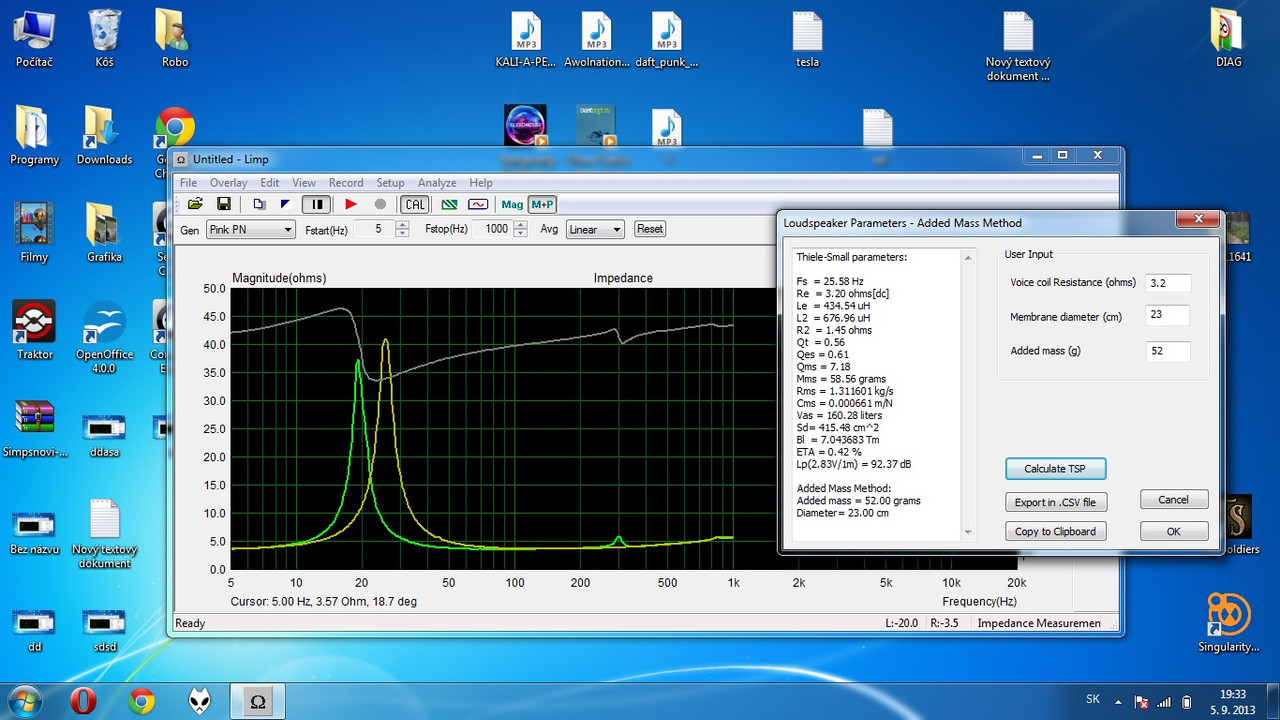Pause measurement with the pause button
The height and width of the screenshot is (720, 1280).
pos(318,204)
